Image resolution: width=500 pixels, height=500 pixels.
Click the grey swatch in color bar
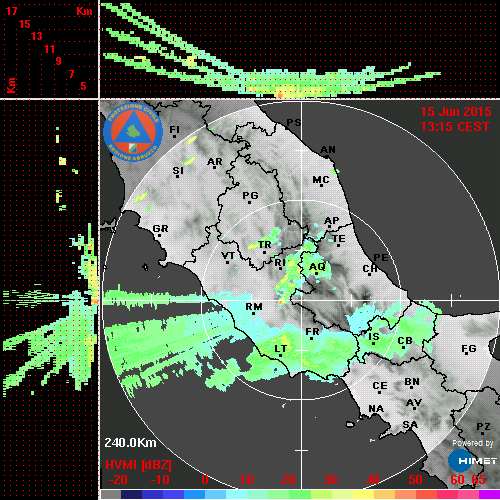110,494
